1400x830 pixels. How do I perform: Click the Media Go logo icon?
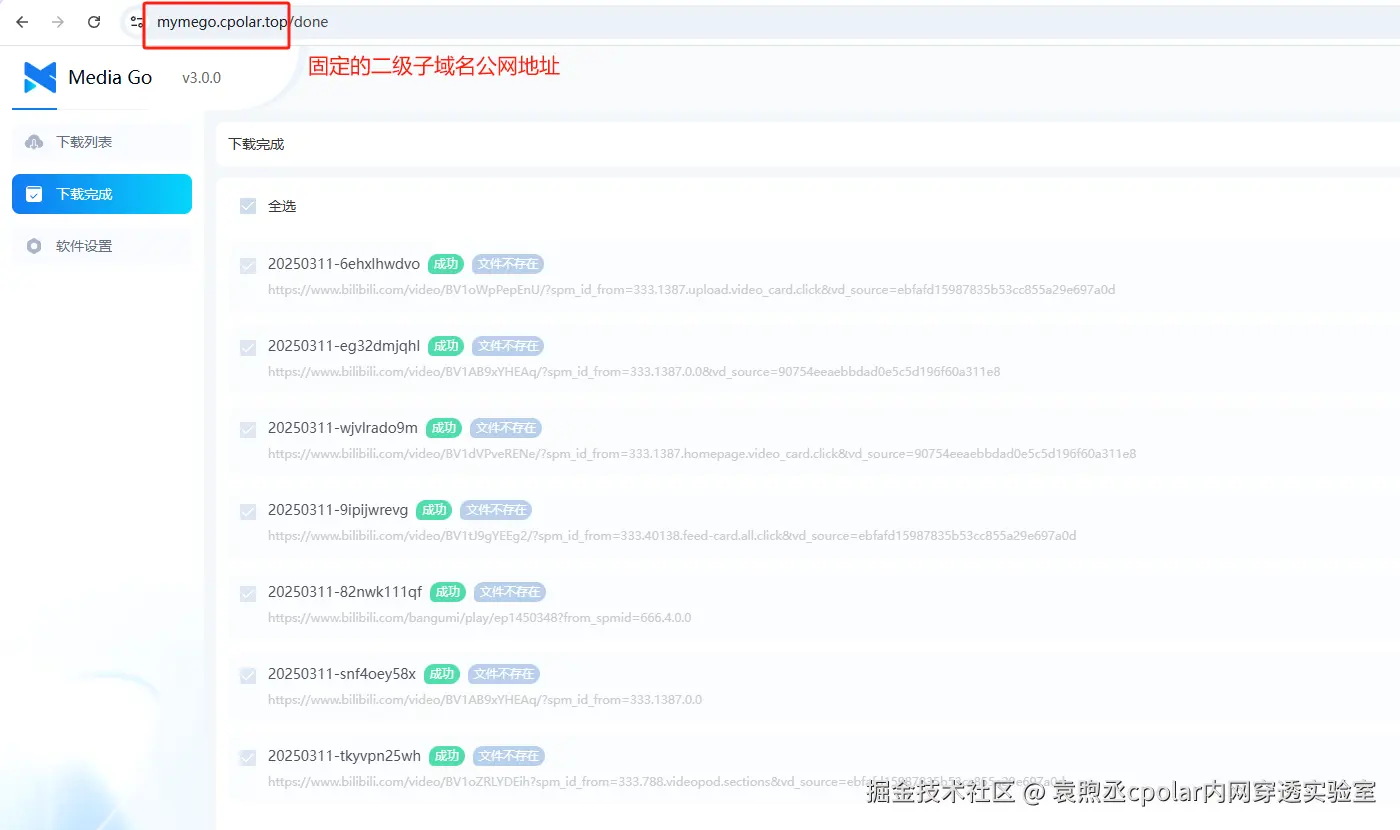point(40,77)
